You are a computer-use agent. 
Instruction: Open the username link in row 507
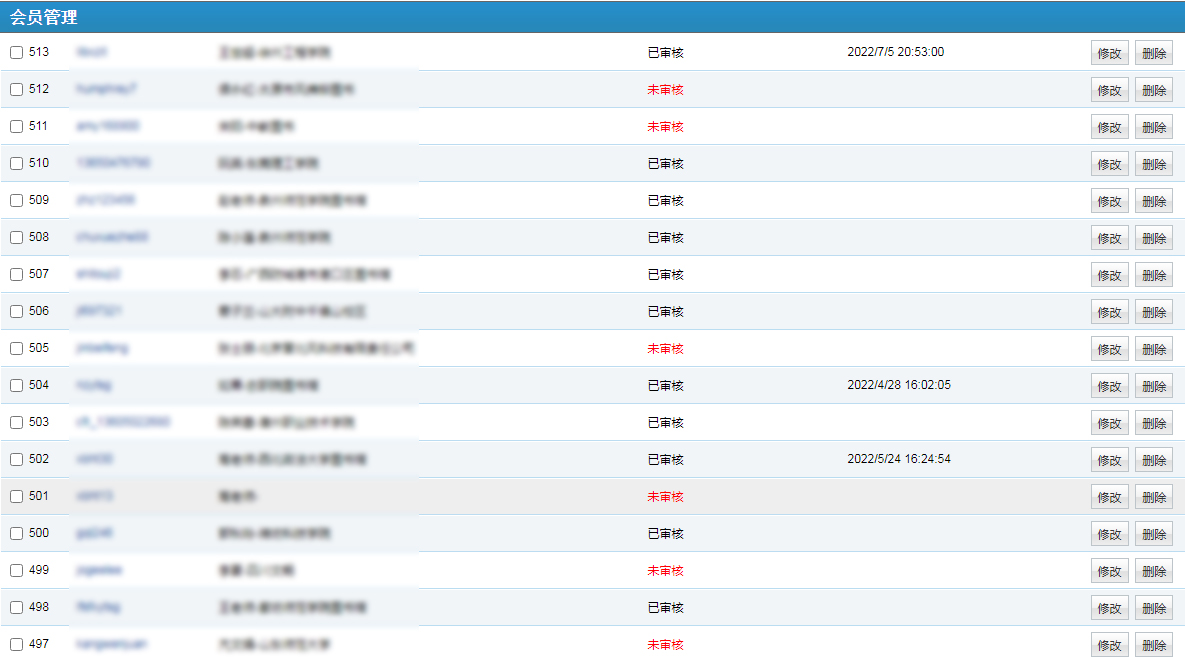pyautogui.click(x=98, y=274)
